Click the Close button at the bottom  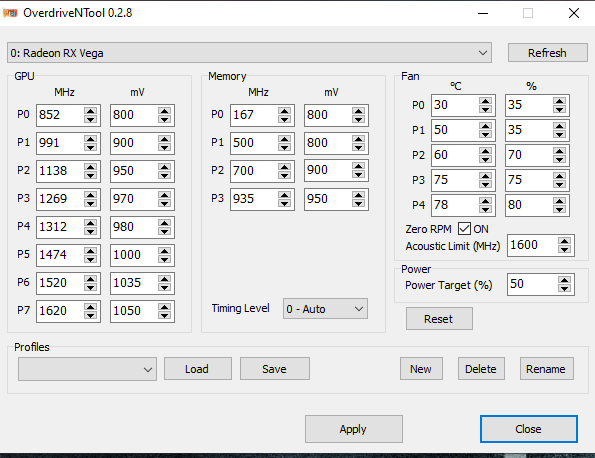(529, 429)
